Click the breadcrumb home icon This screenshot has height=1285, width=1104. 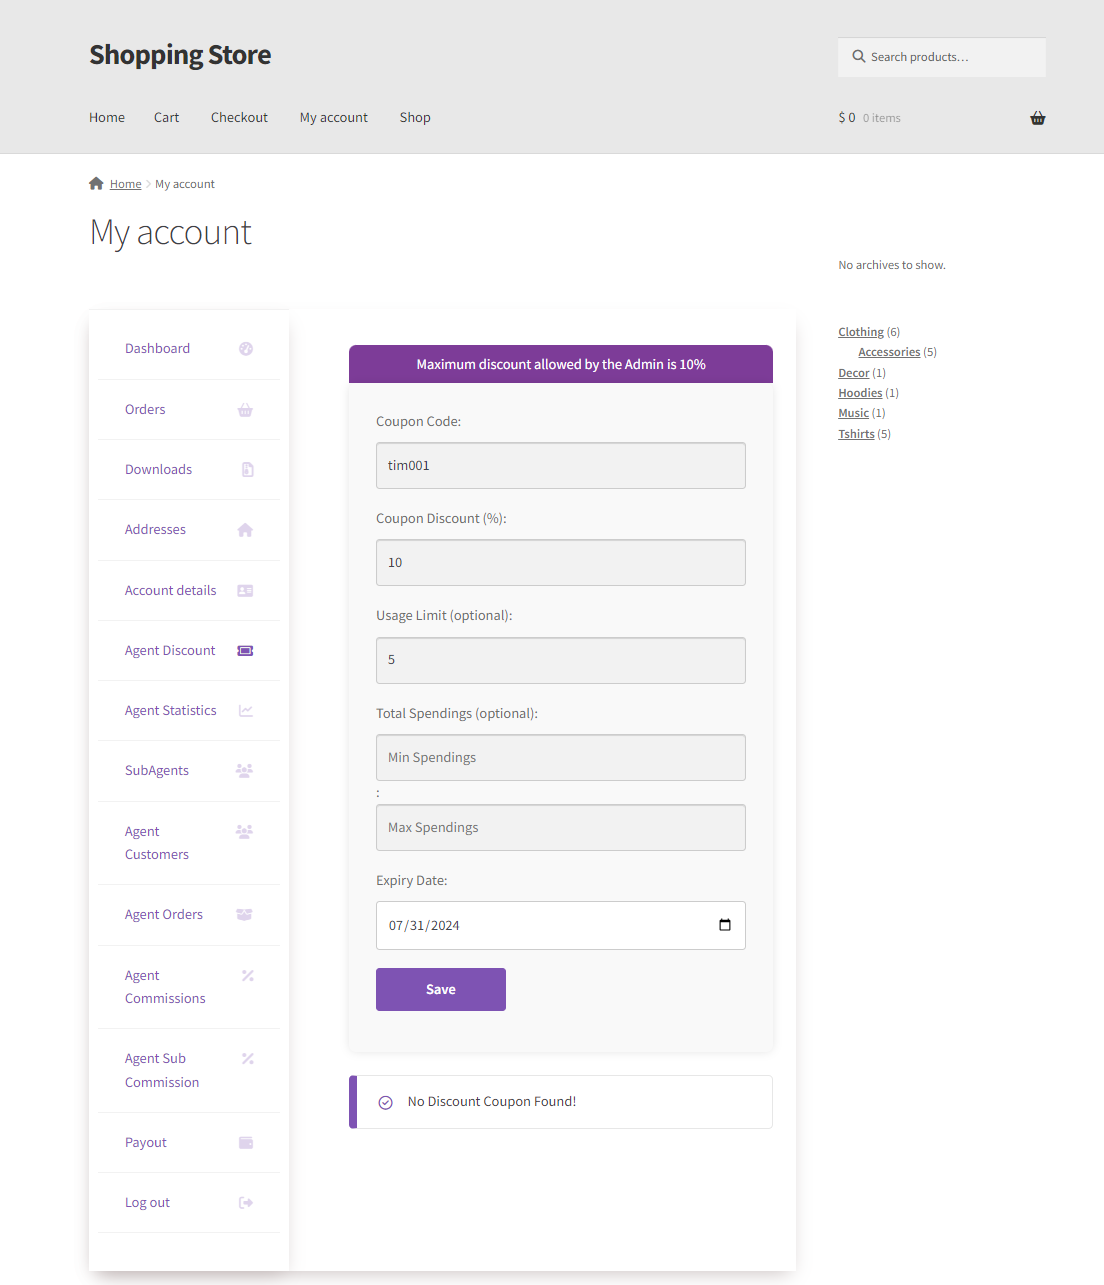(96, 183)
